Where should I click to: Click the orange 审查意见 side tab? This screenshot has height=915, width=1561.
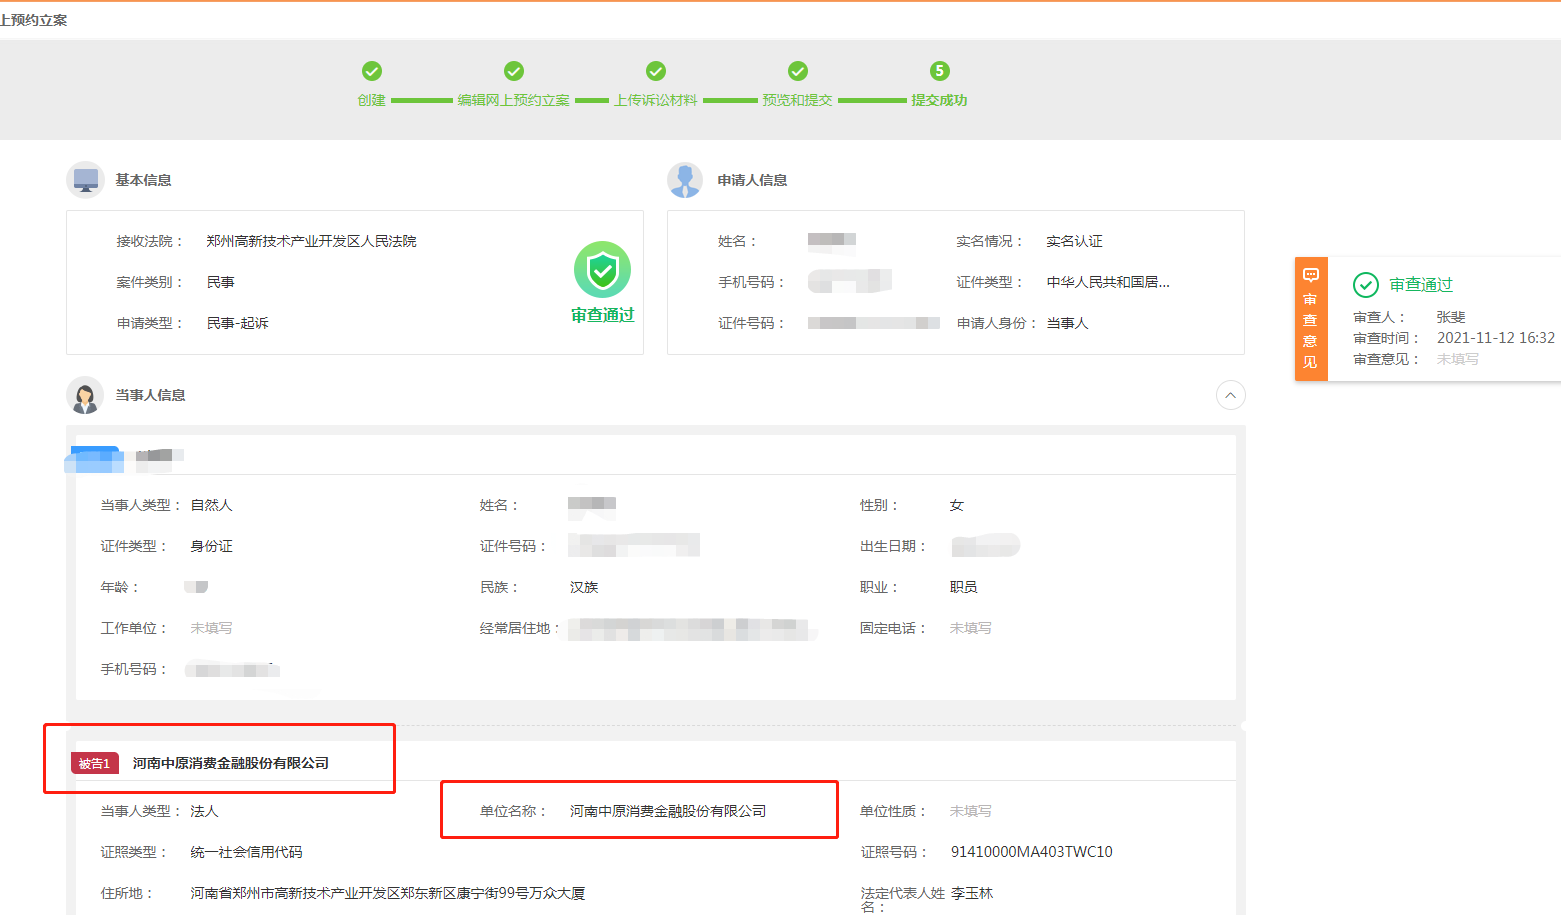[x=1311, y=319]
